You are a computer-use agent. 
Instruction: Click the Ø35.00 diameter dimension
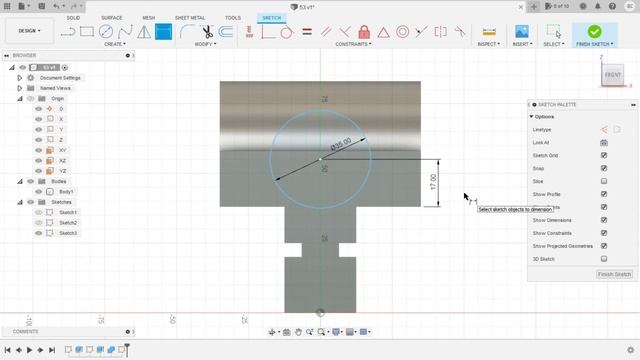click(x=341, y=144)
